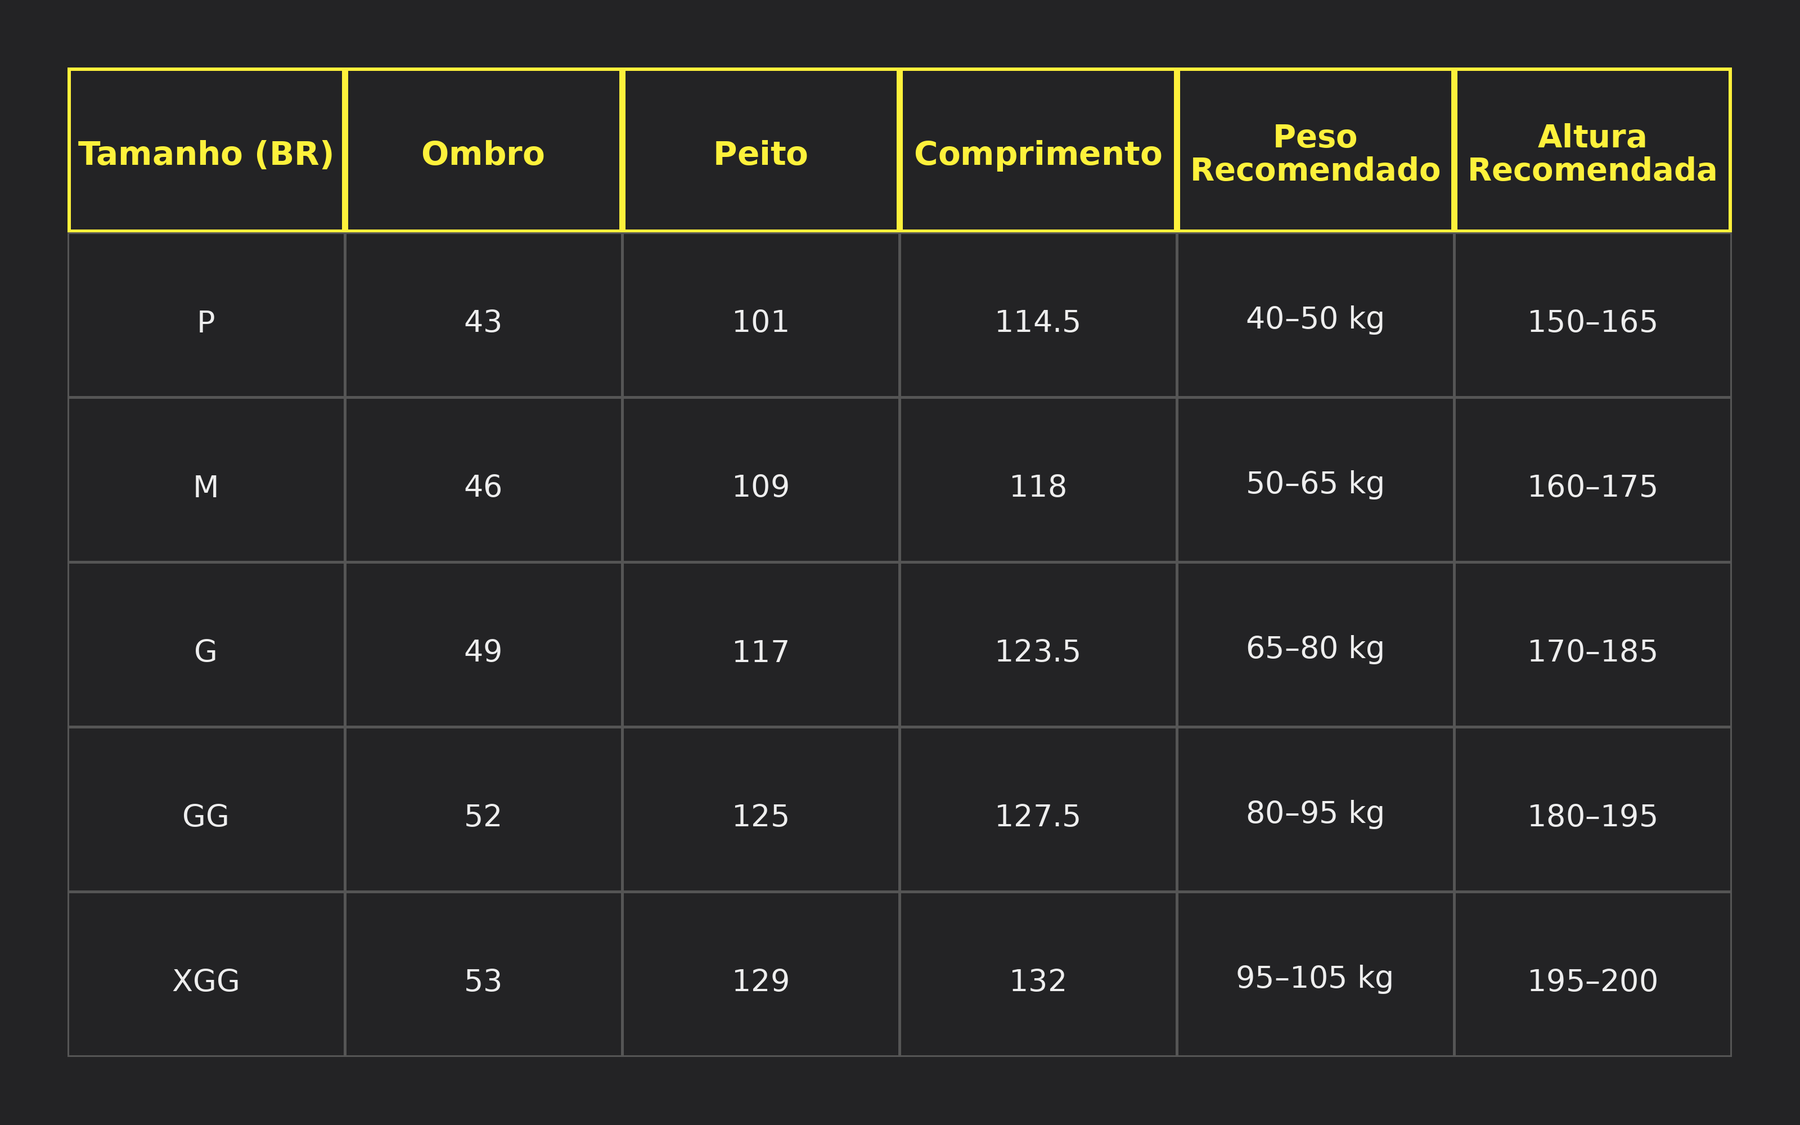Select the chest value 125

(x=760, y=816)
